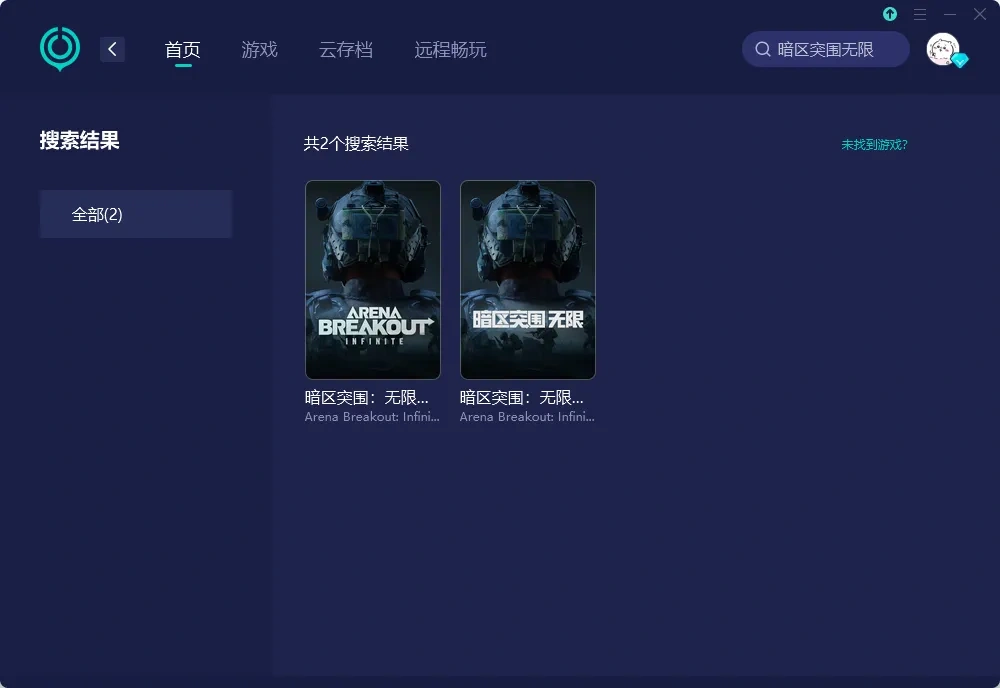Open the hamburger menu icon
Image resolution: width=1000 pixels, height=688 pixels.
920,14
